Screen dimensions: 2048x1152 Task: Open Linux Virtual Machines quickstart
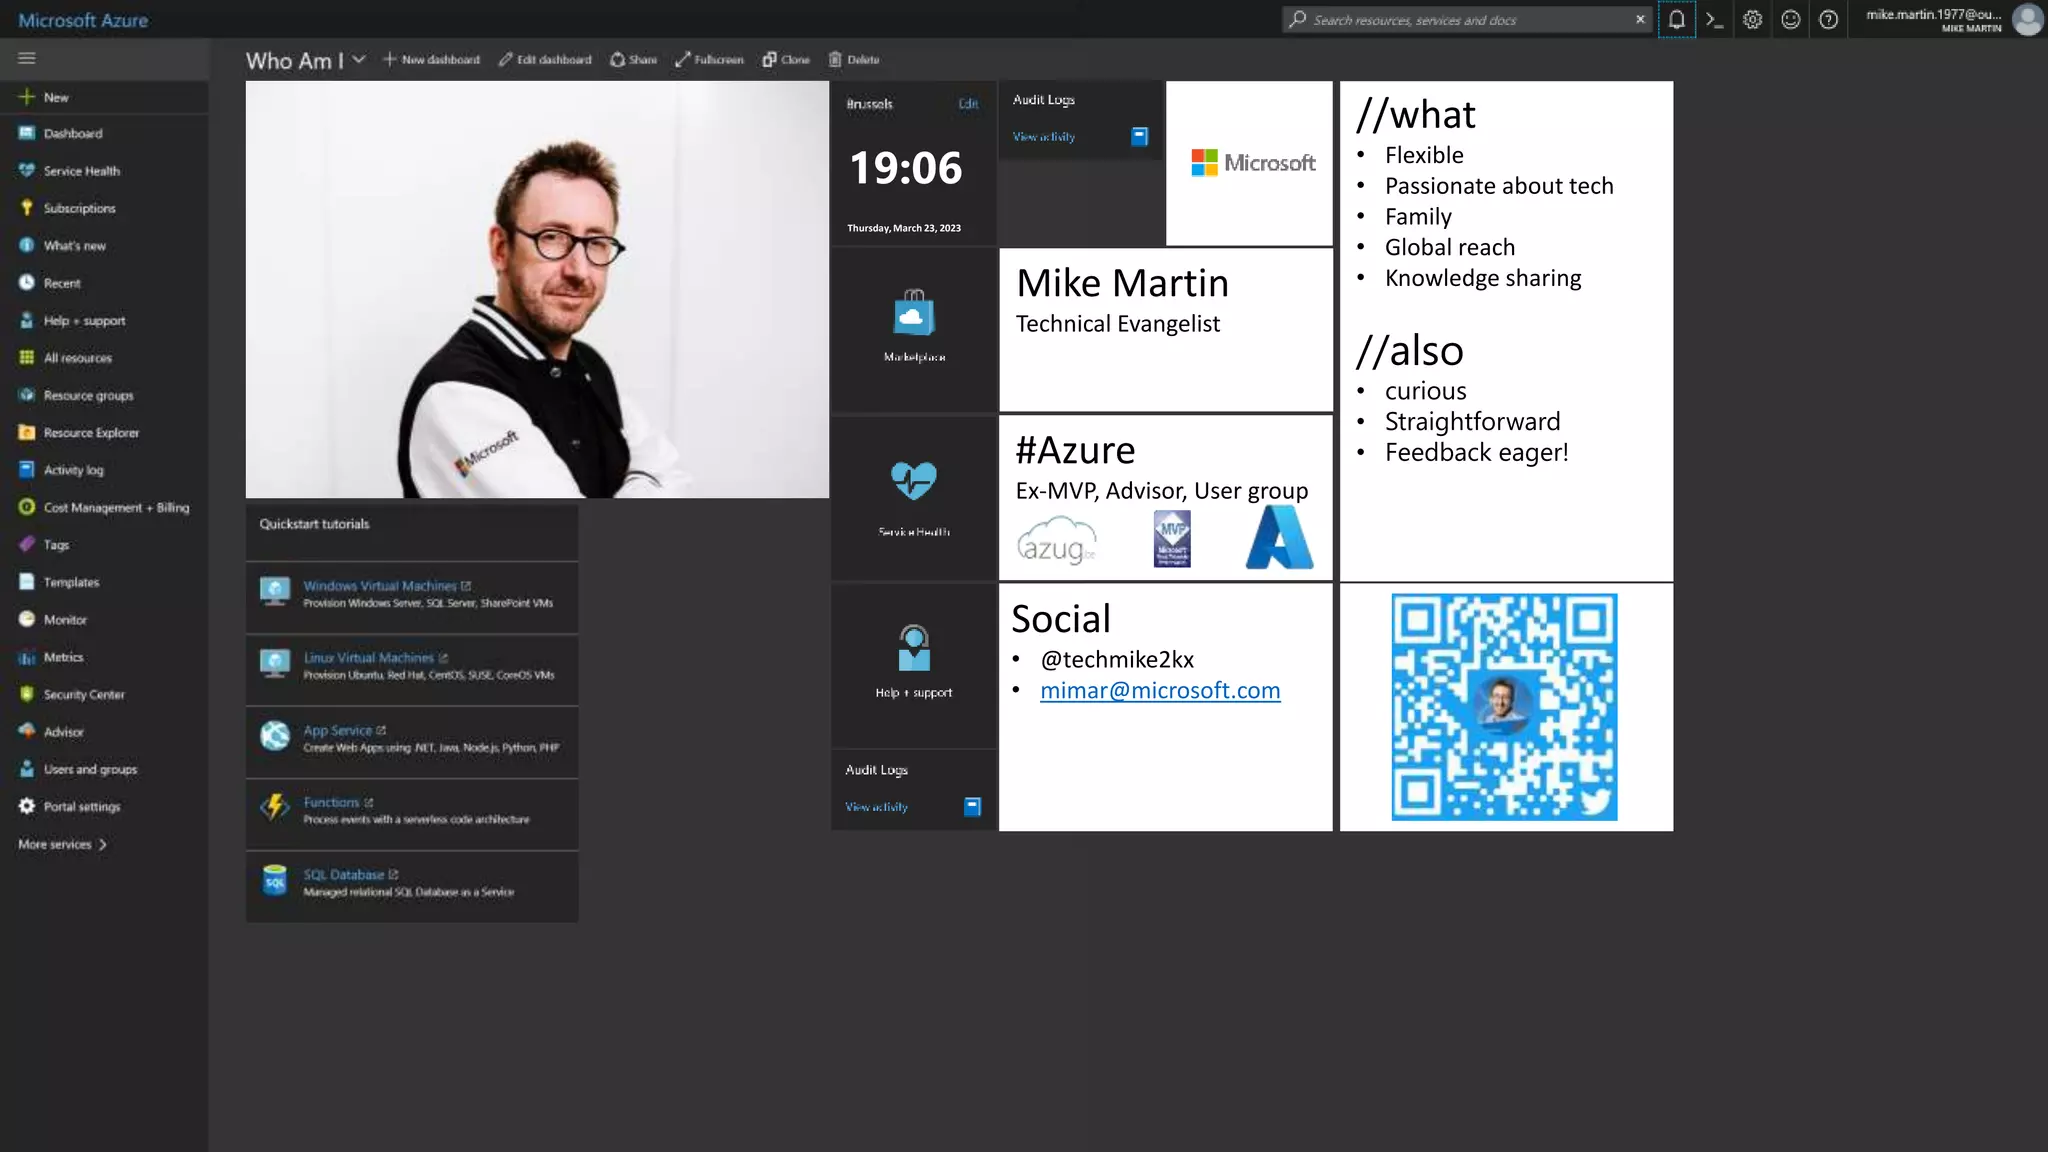pos(412,669)
